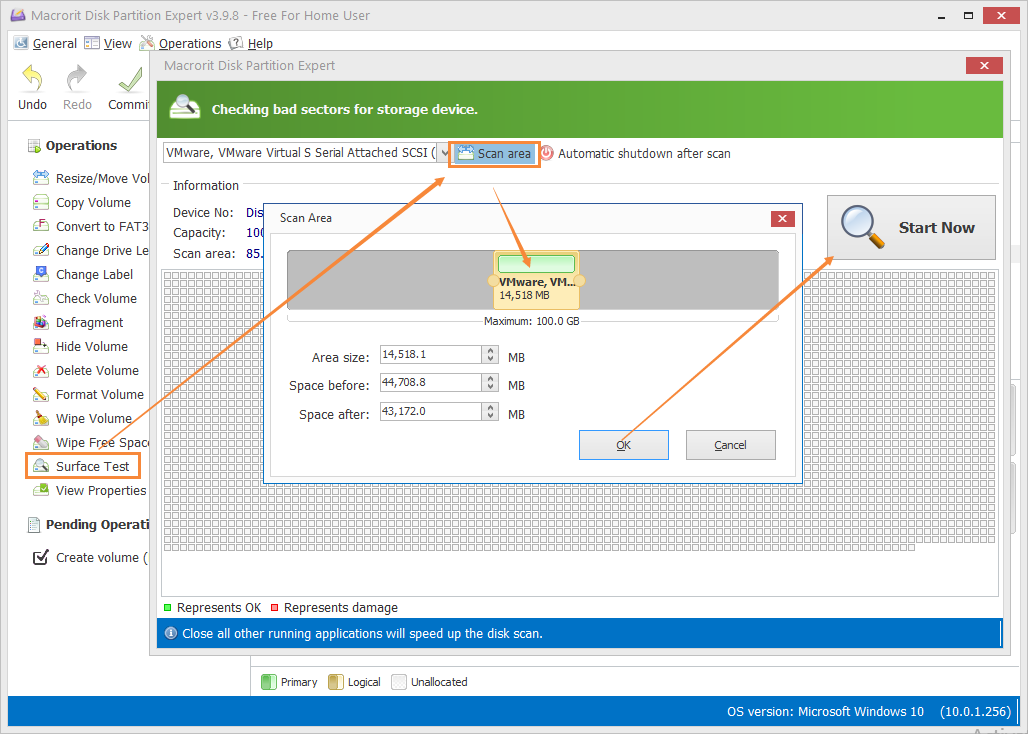Screen dimensions: 1028x734
Task: Click the Change Label operation icon
Action: coord(41,275)
